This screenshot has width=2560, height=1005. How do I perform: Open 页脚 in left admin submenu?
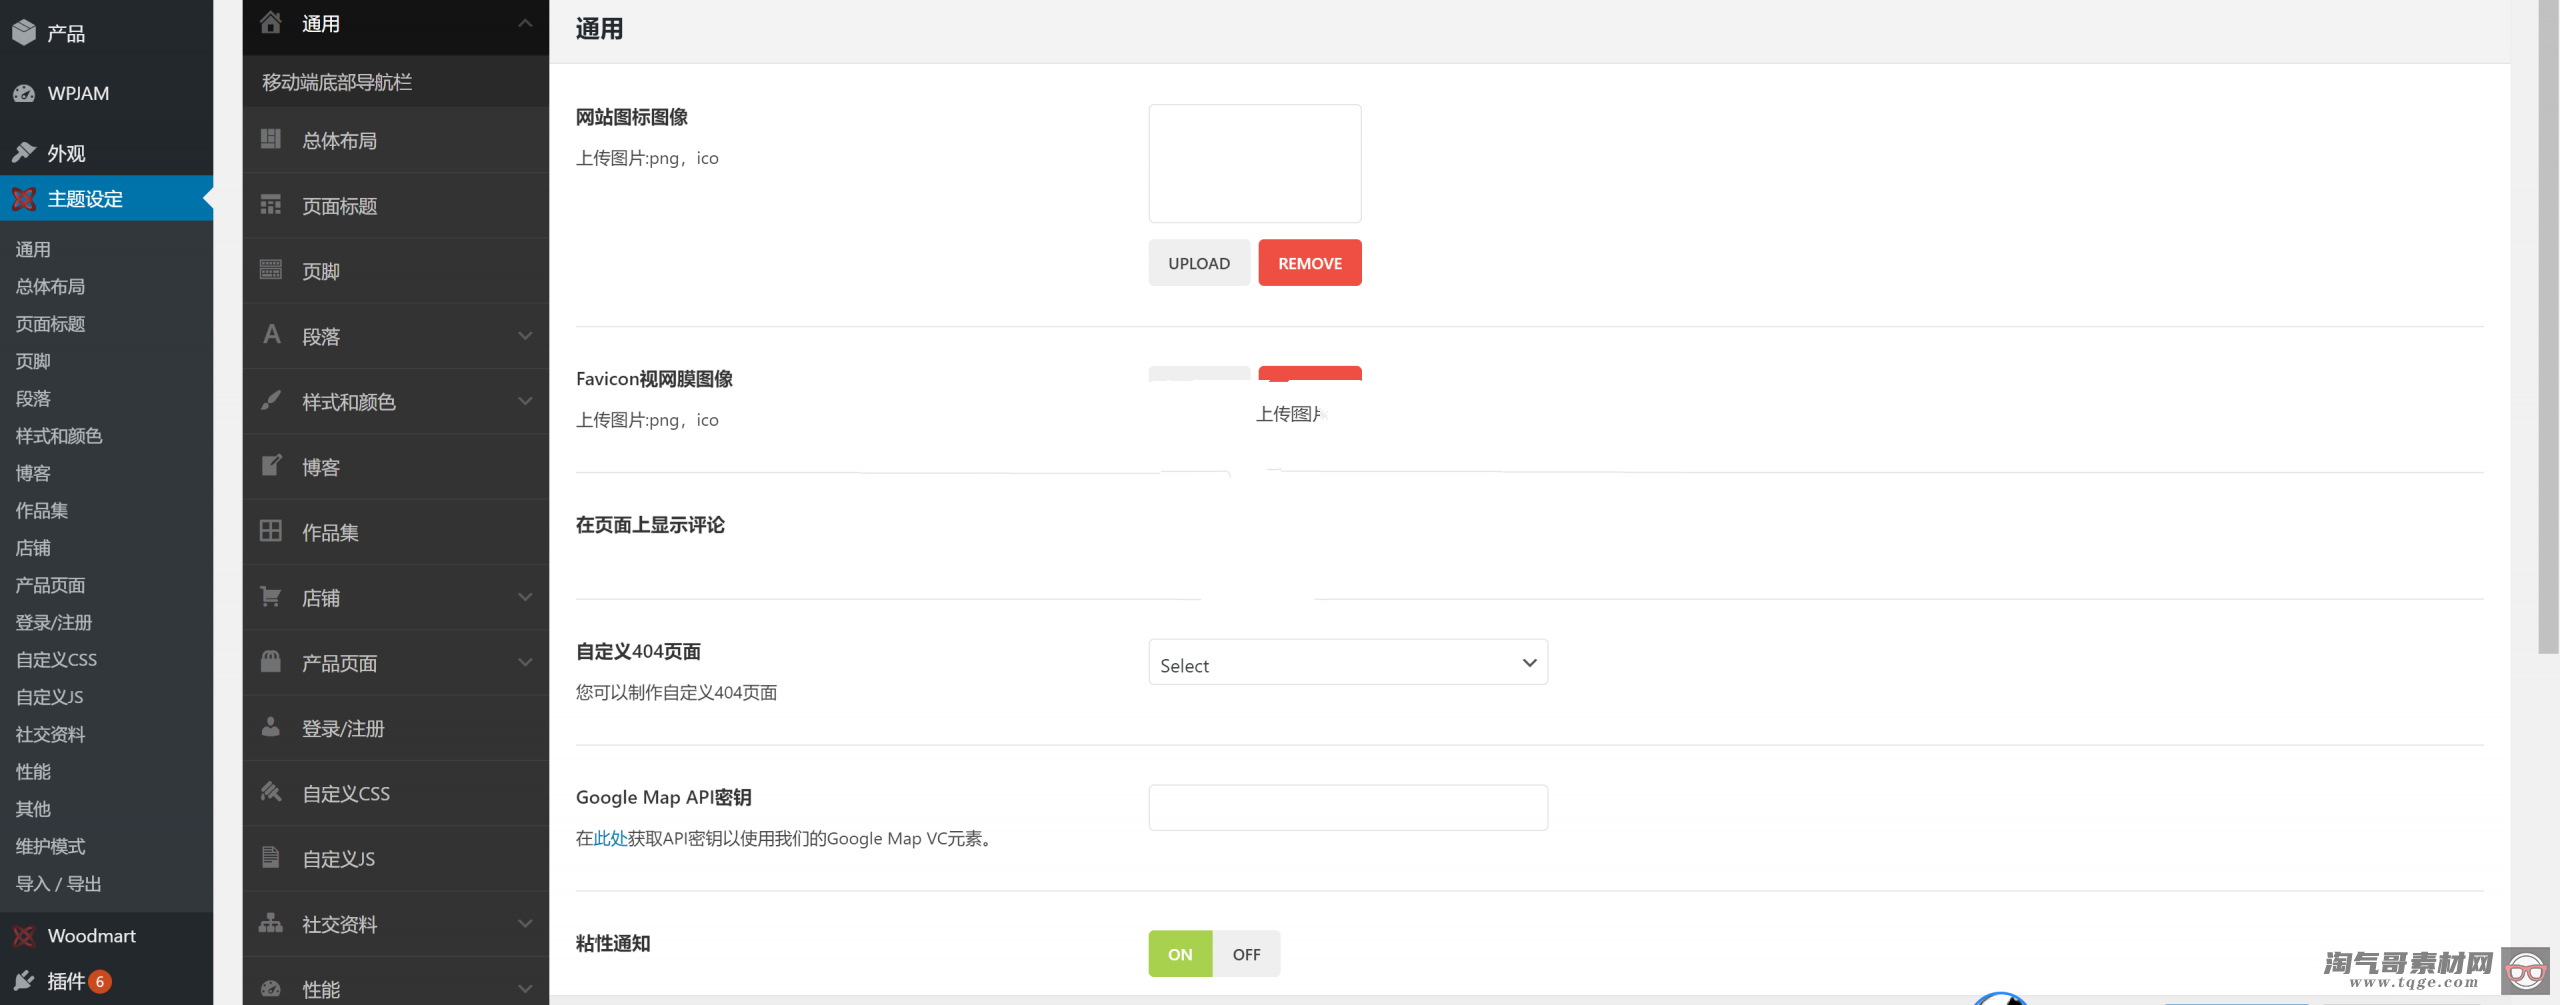[33, 362]
